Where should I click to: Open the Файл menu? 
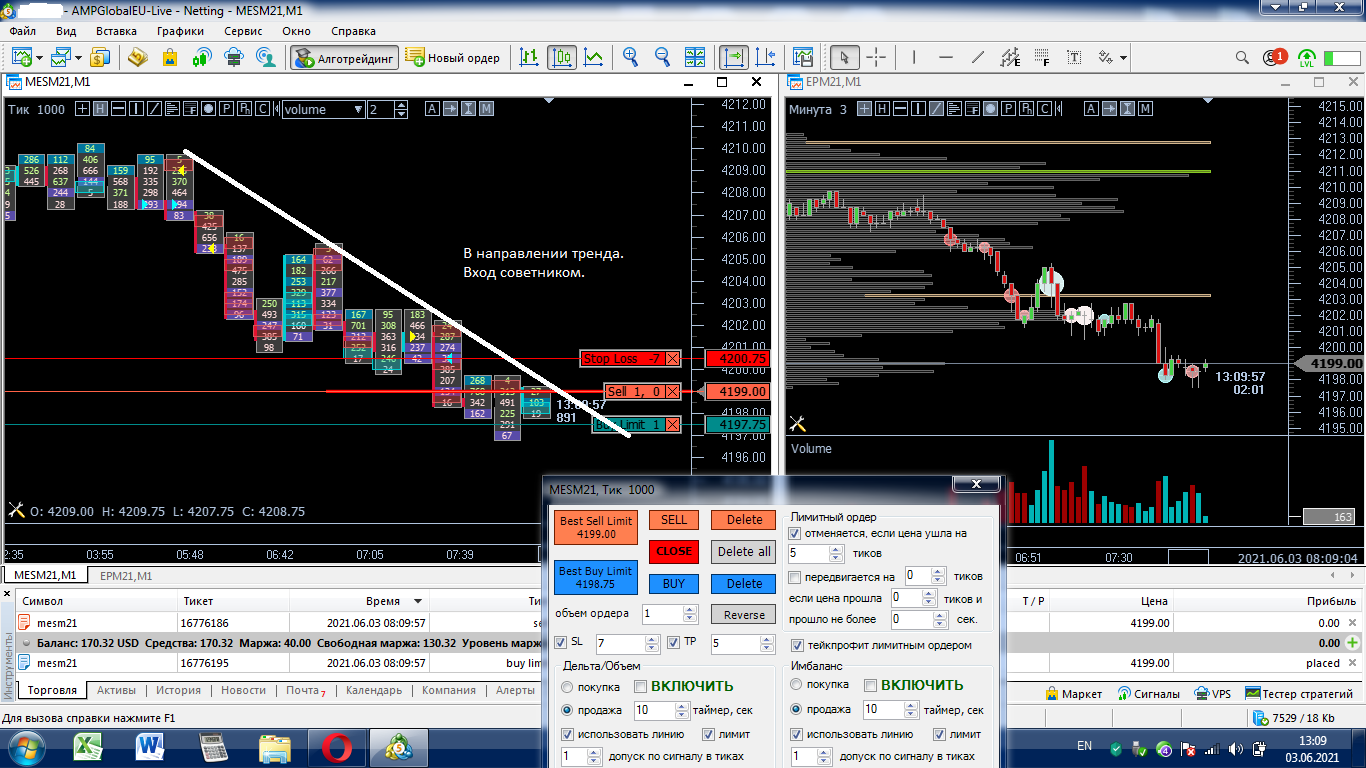pyautogui.click(x=22, y=31)
